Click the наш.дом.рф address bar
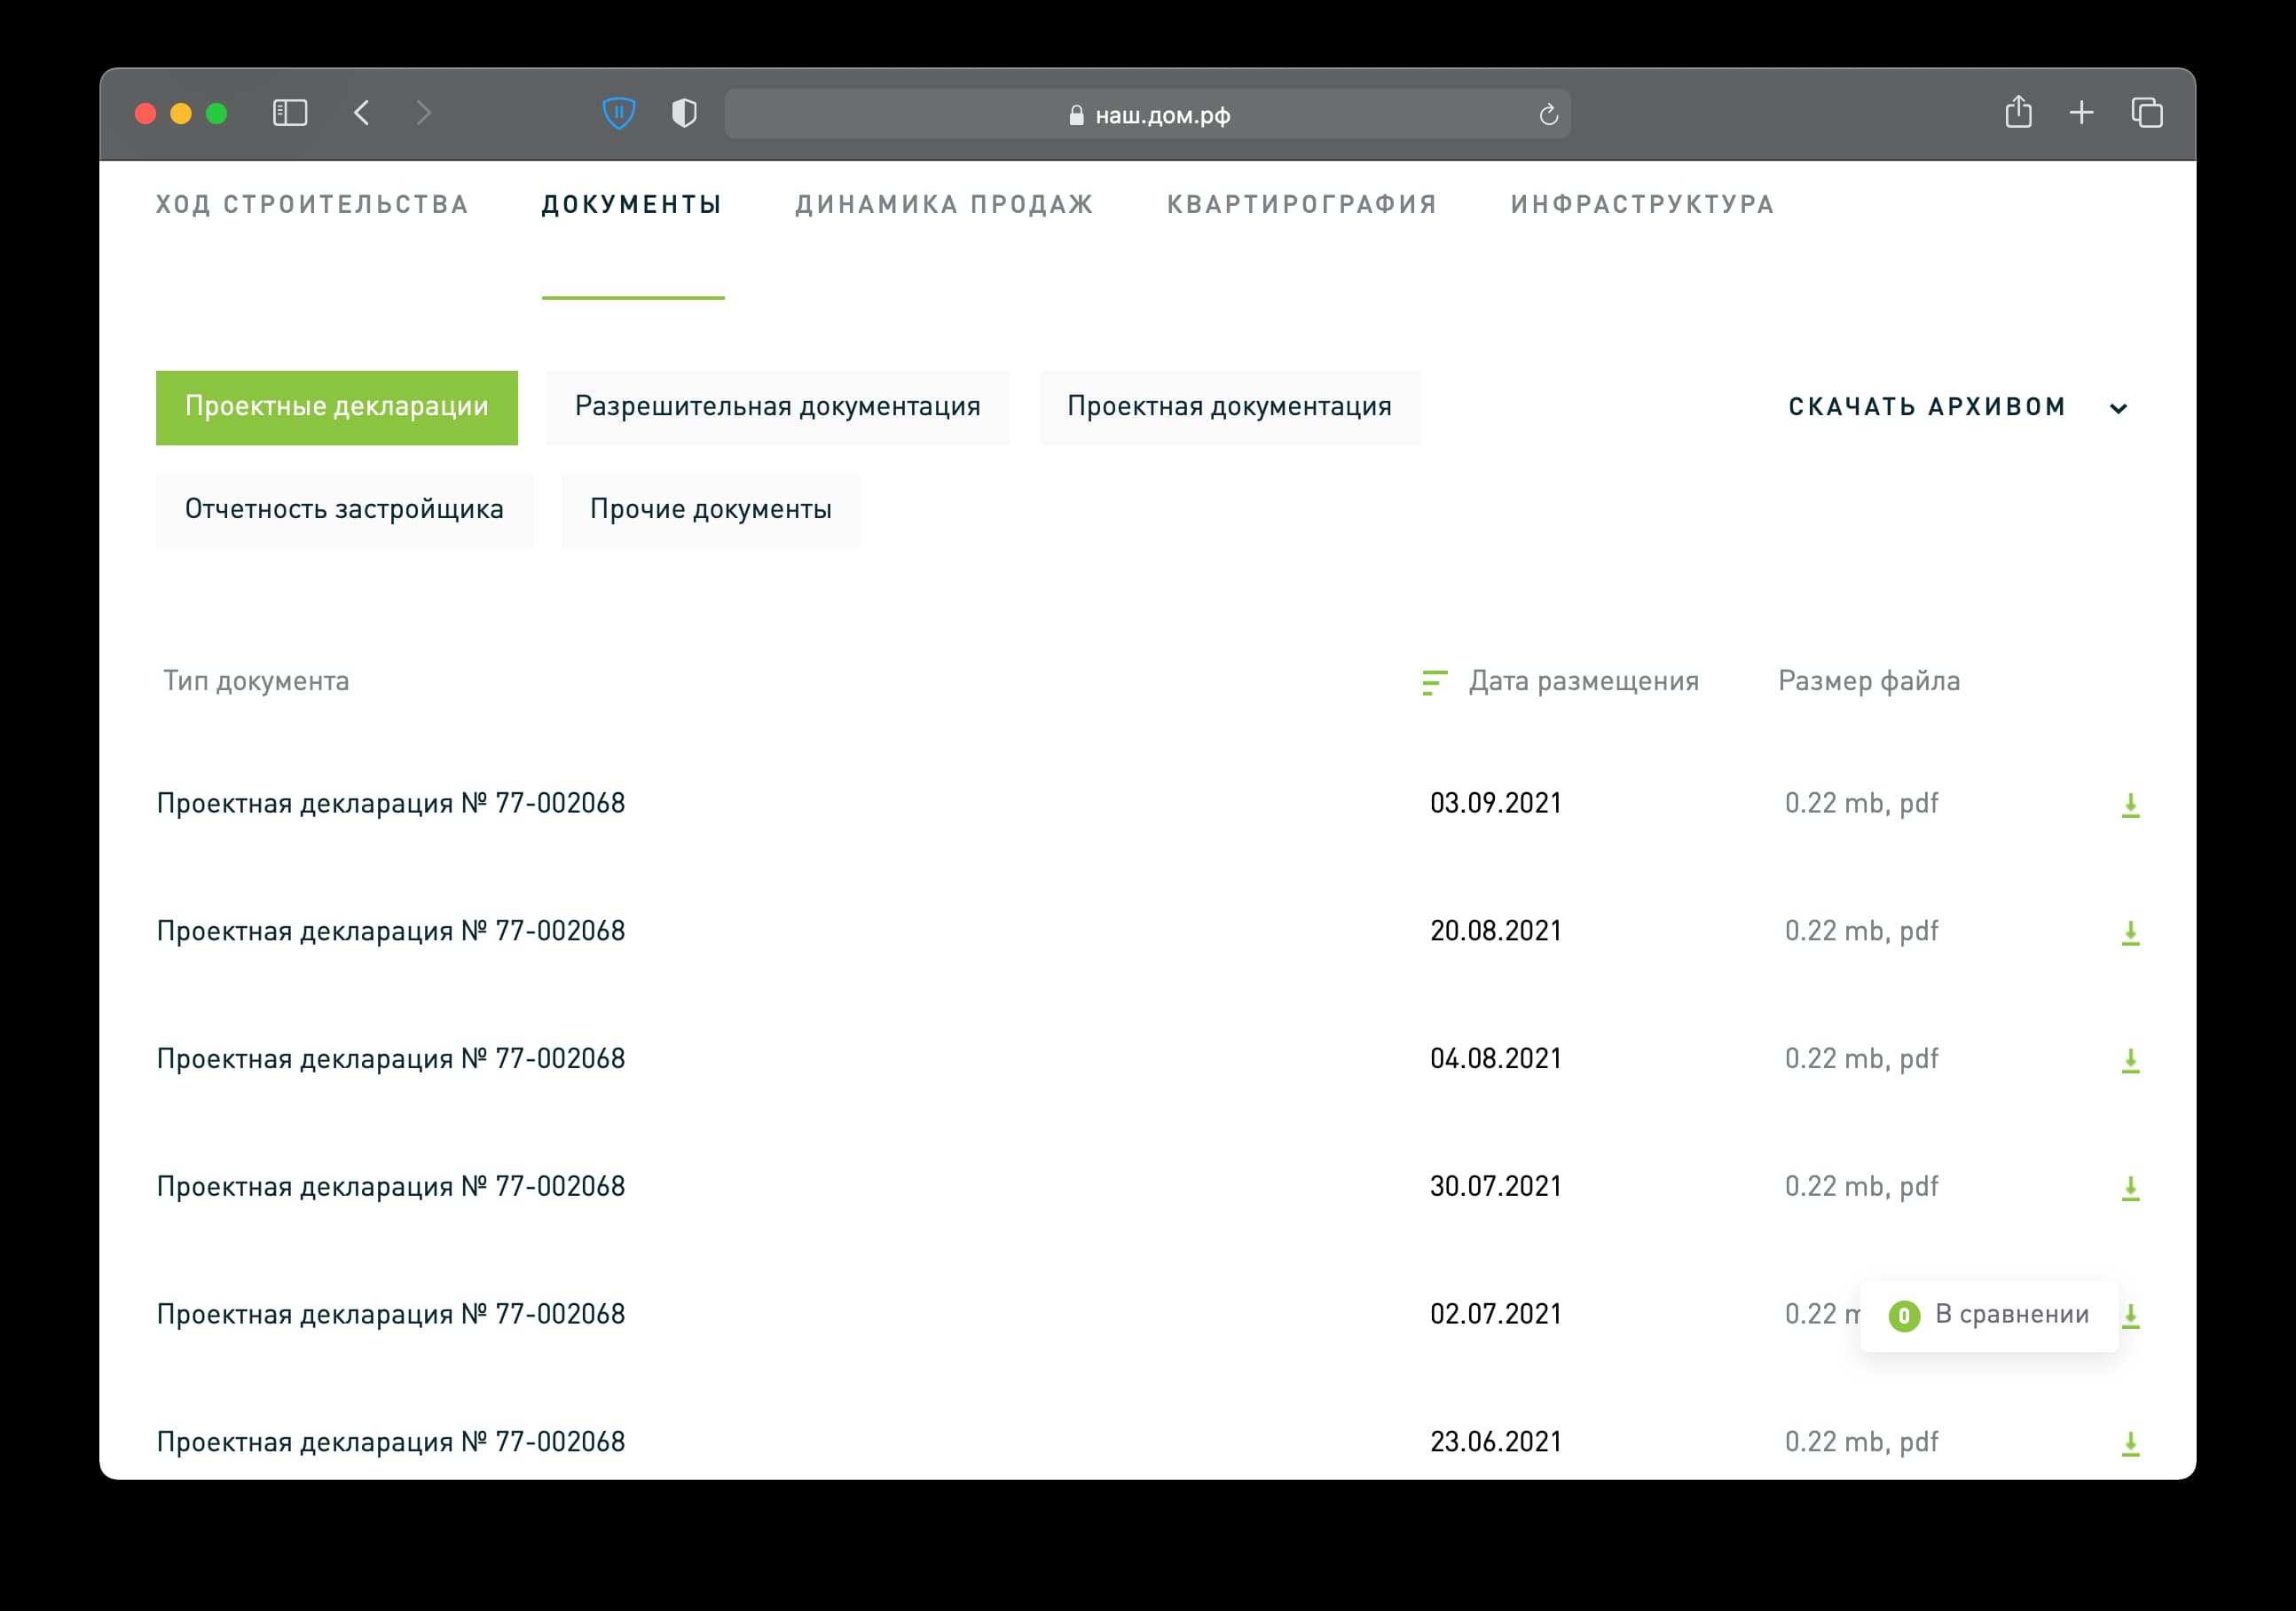Image resolution: width=2296 pixels, height=1611 pixels. (1147, 114)
